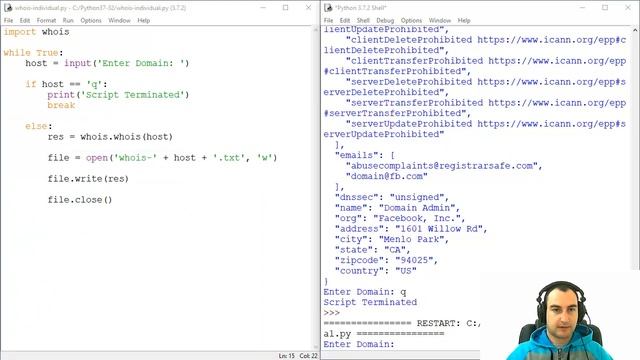Screen dimensions: 640x360
Task: Click the 'else:' line in editor
Action: tap(39, 126)
